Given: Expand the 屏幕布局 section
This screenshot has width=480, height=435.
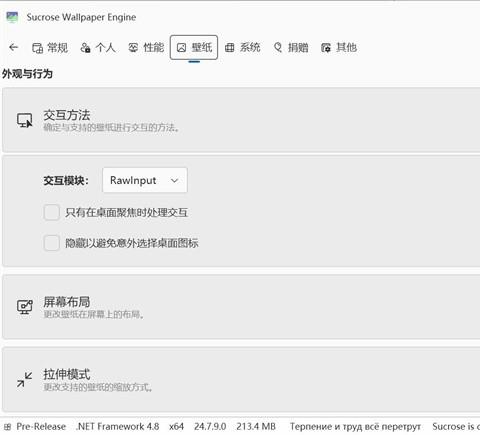Looking at the screenshot, I should [x=241, y=307].
